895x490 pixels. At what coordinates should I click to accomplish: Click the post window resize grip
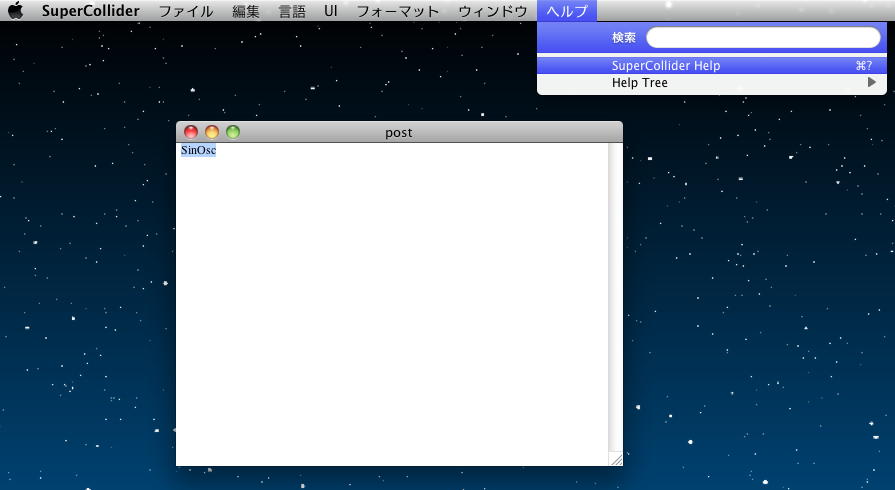pyautogui.click(x=616, y=459)
